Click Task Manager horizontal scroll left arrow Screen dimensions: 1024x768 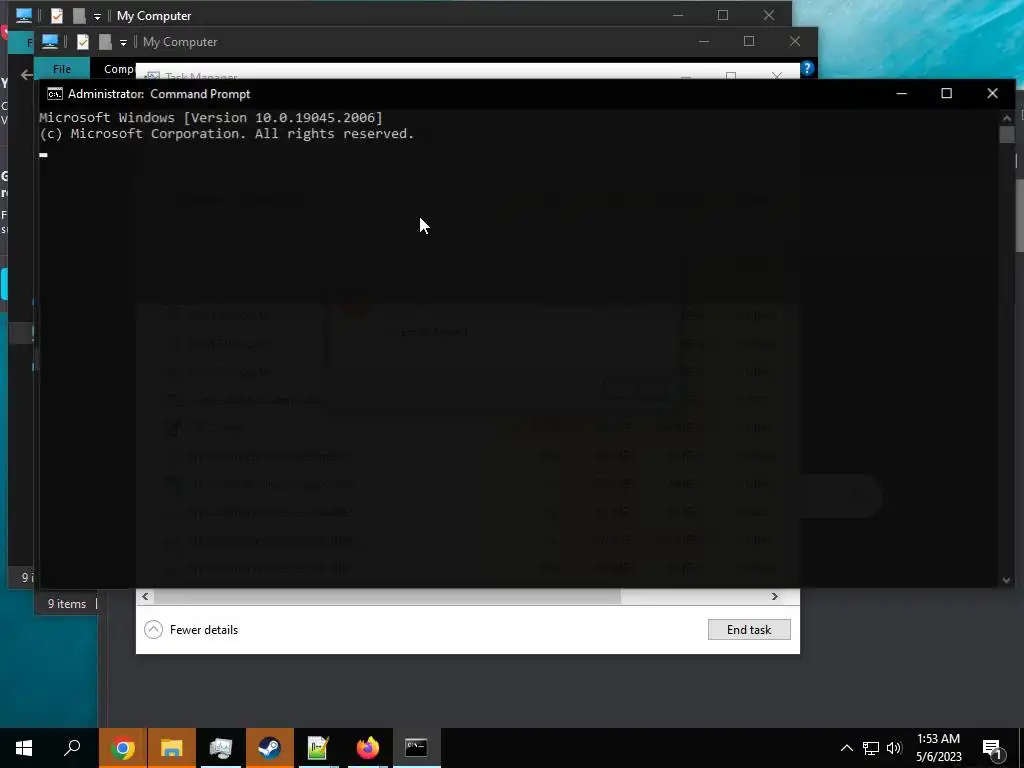[x=145, y=596]
